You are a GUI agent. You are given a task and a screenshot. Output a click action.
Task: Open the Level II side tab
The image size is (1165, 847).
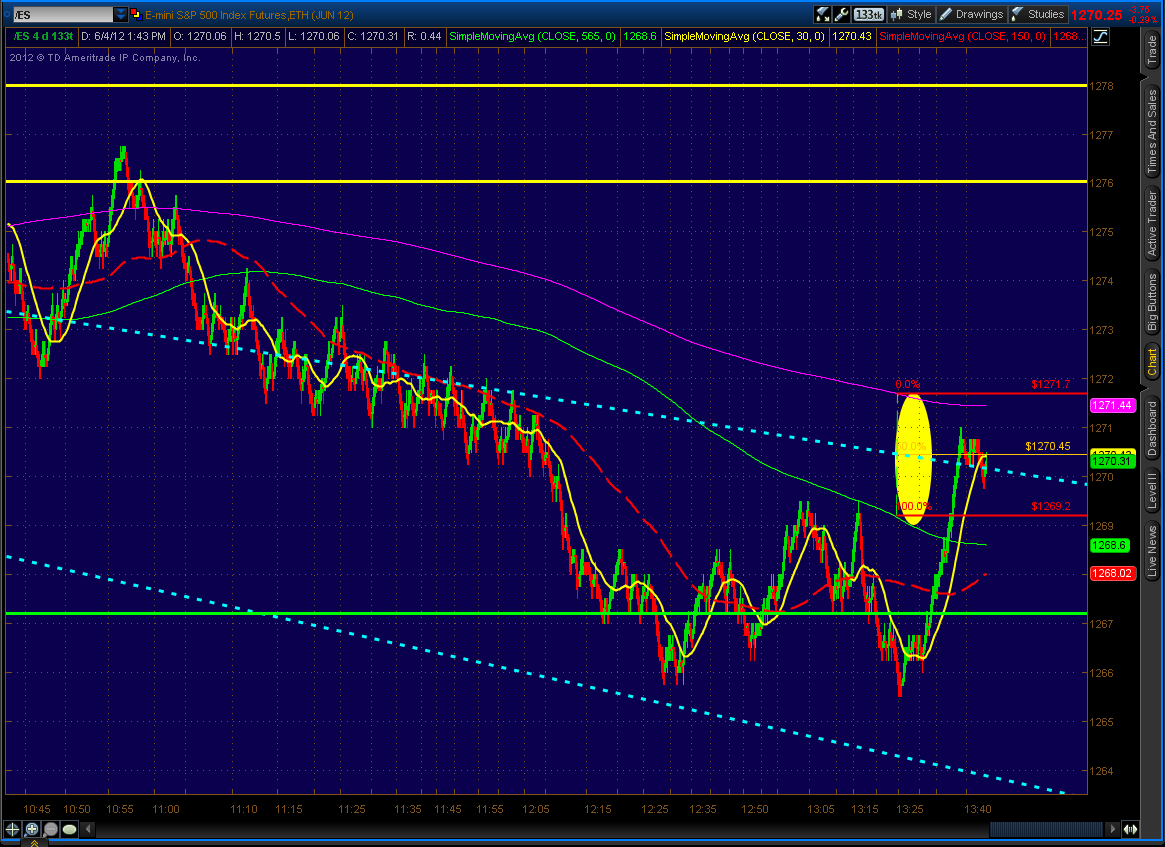click(x=1152, y=490)
